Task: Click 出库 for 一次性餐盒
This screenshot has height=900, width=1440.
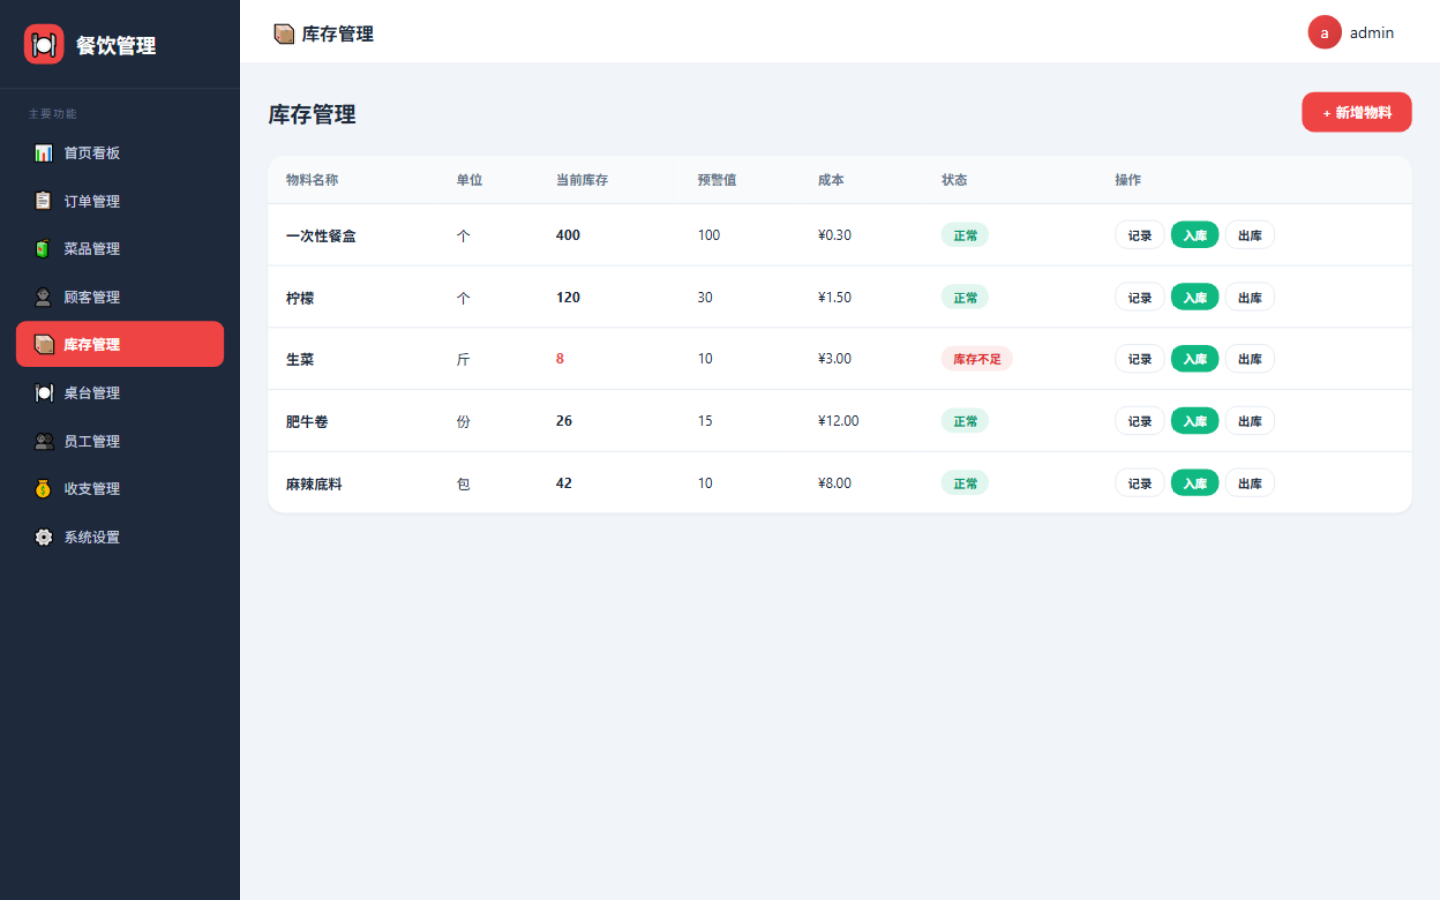Action: [1249, 236]
